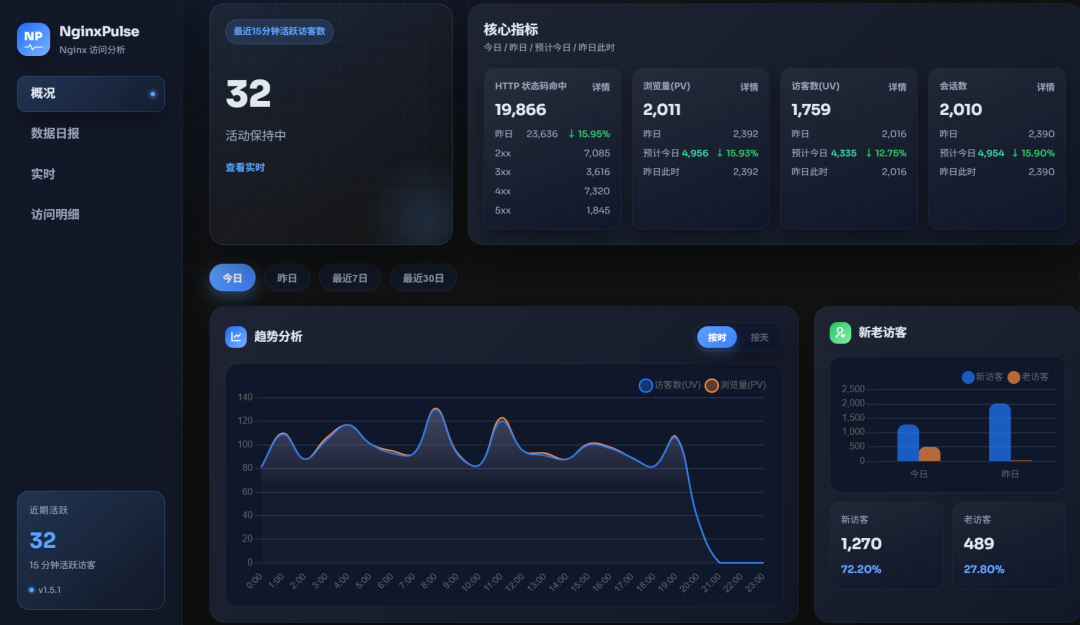Click today's orange returning visitors bar
1080x625 pixels.
(930, 454)
